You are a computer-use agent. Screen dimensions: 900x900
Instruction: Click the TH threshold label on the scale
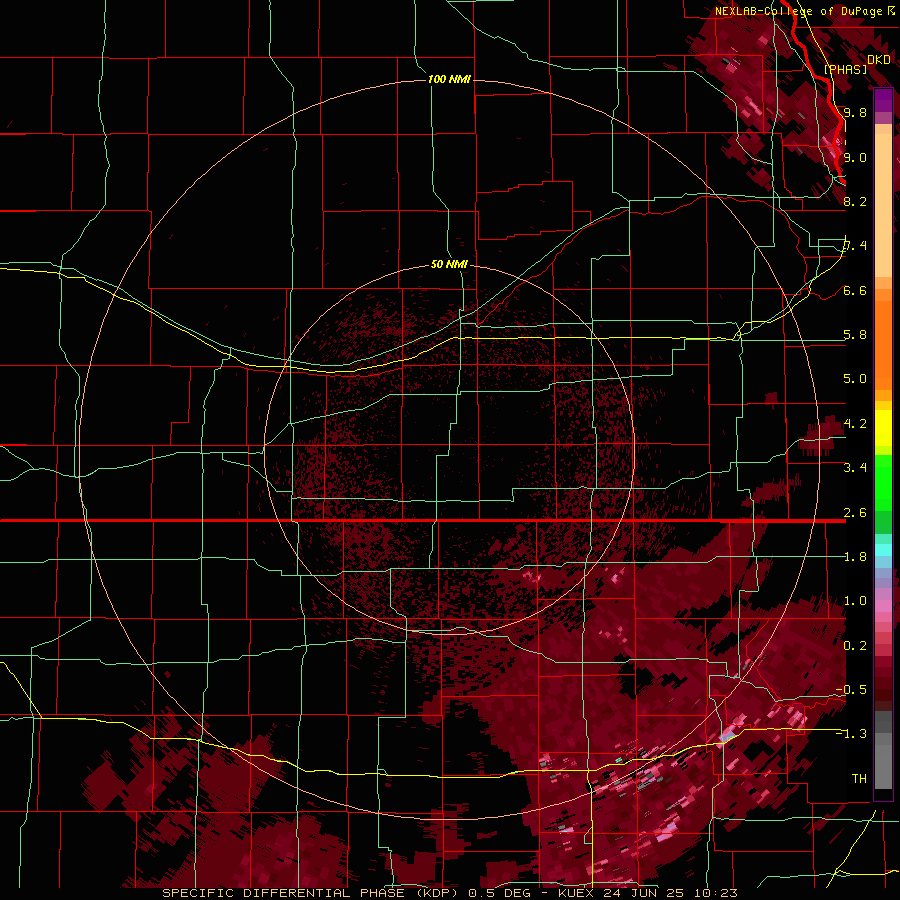coord(859,779)
